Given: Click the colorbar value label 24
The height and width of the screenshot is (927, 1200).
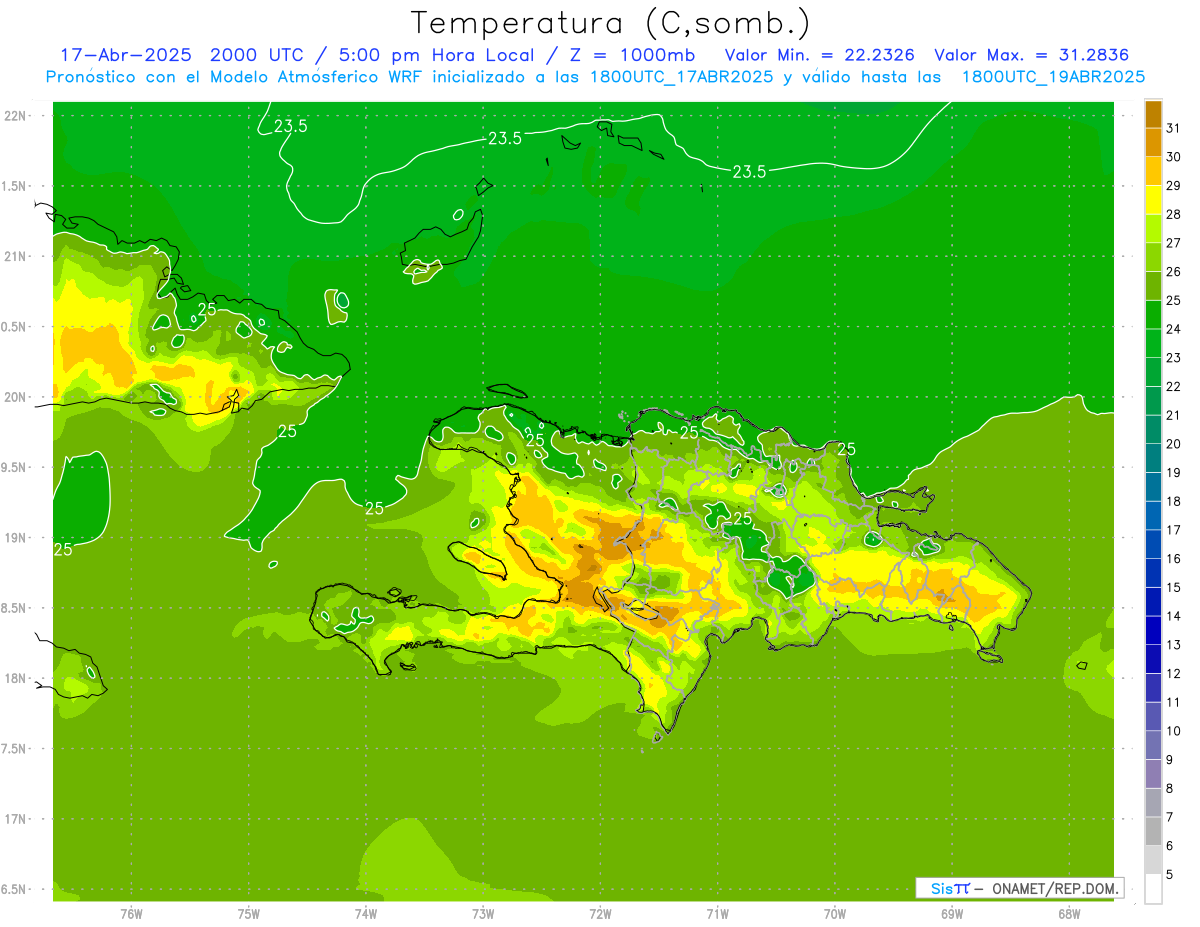Looking at the screenshot, I should click(x=1173, y=329).
